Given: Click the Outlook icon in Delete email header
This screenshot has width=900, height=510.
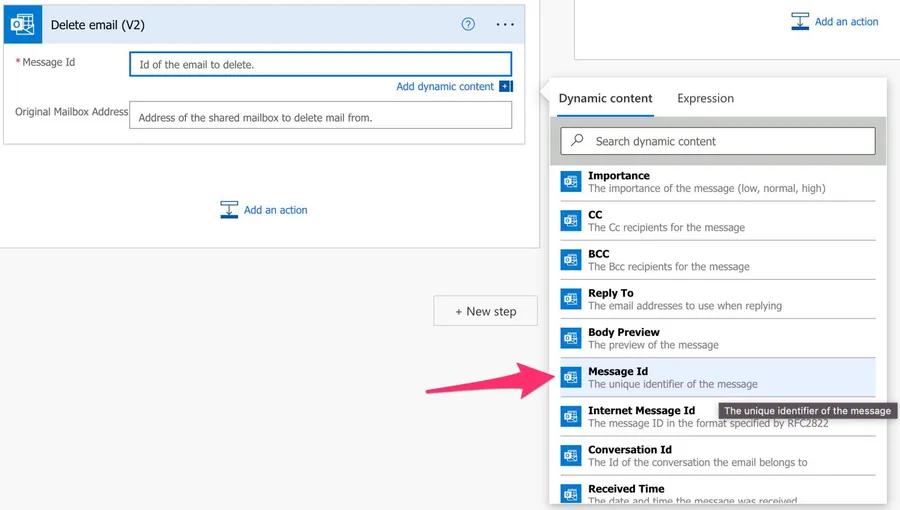Looking at the screenshot, I should tap(22, 24).
